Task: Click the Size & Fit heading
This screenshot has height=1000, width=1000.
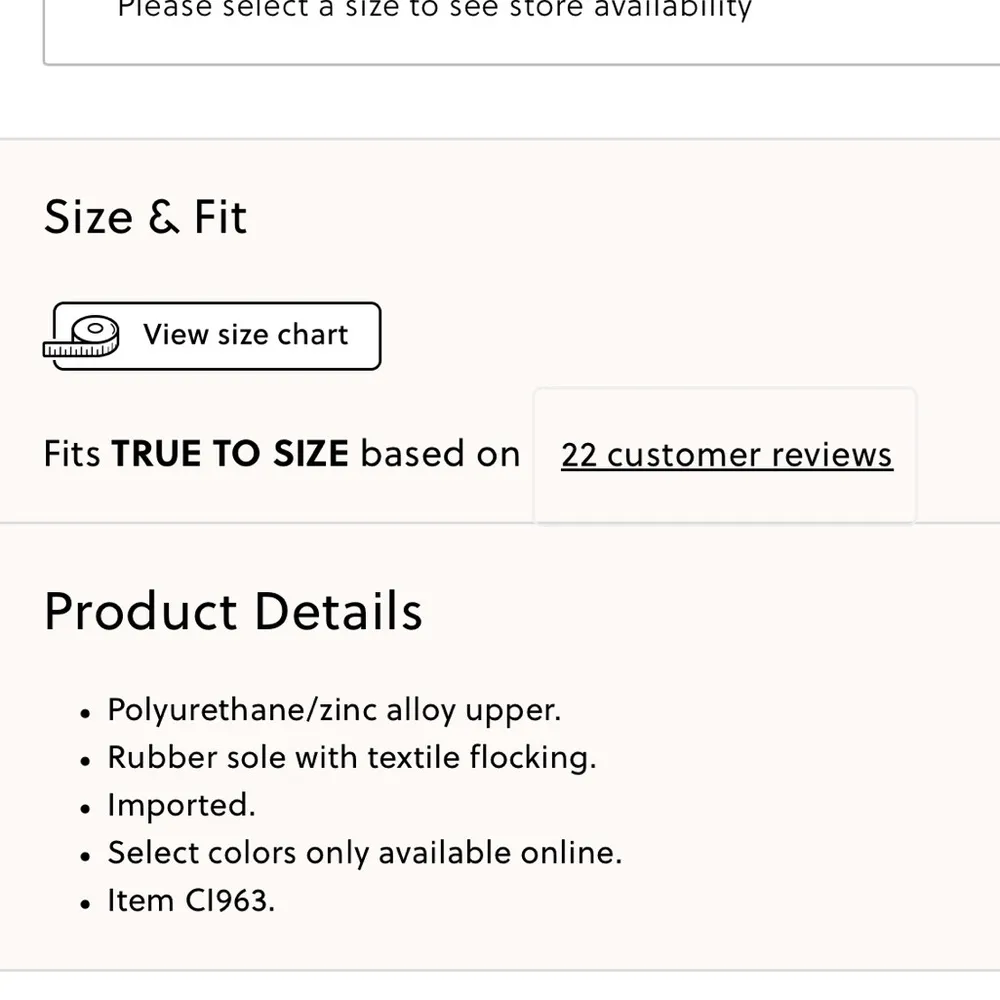Action: (x=145, y=216)
